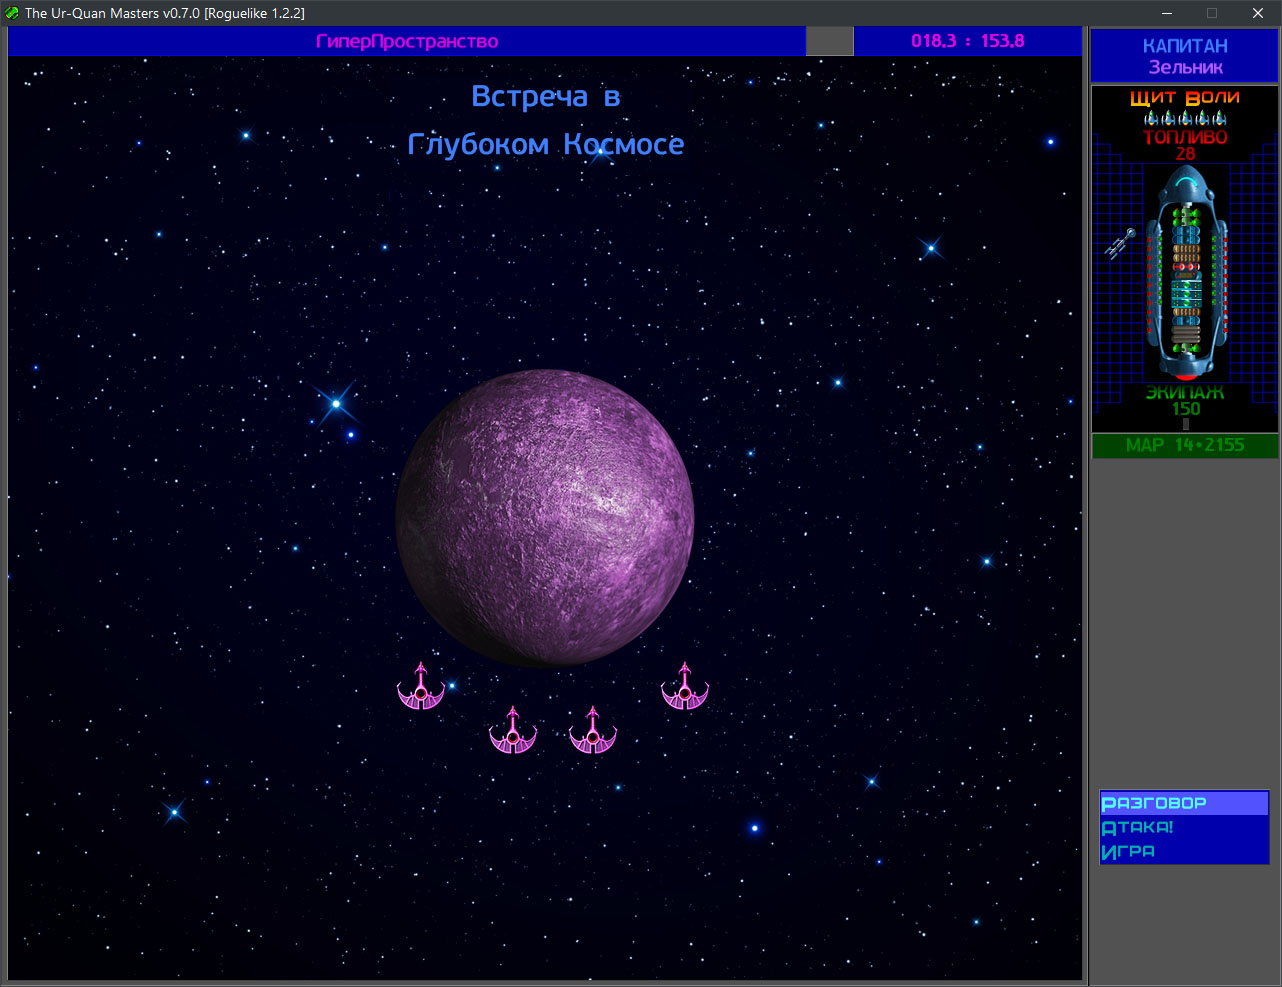This screenshot has height=987, width=1282.
Task: Close the Ur-Quan Masters window
Action: pyautogui.click(x=1258, y=13)
